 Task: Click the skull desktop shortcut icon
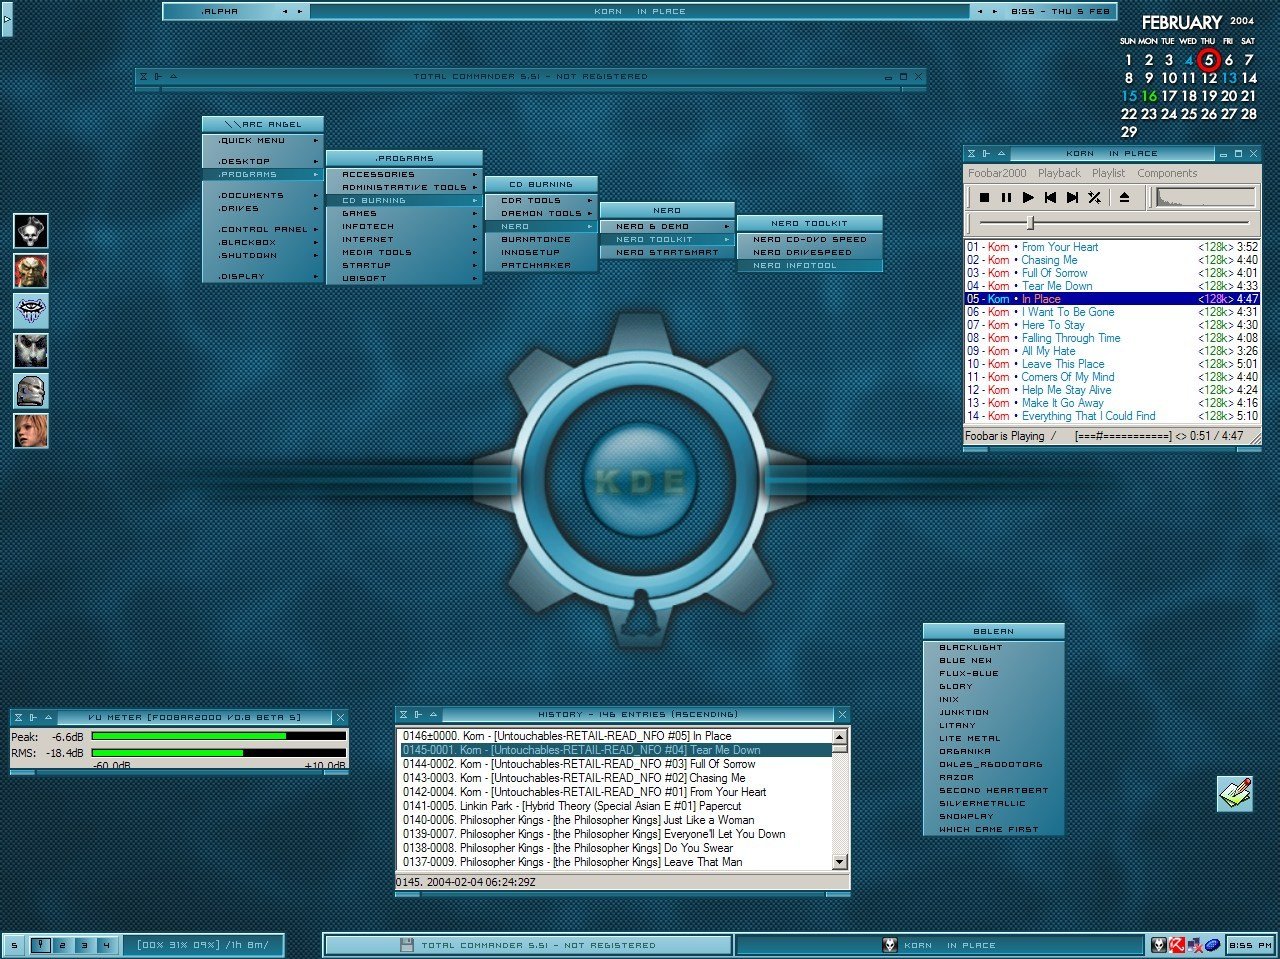31,231
